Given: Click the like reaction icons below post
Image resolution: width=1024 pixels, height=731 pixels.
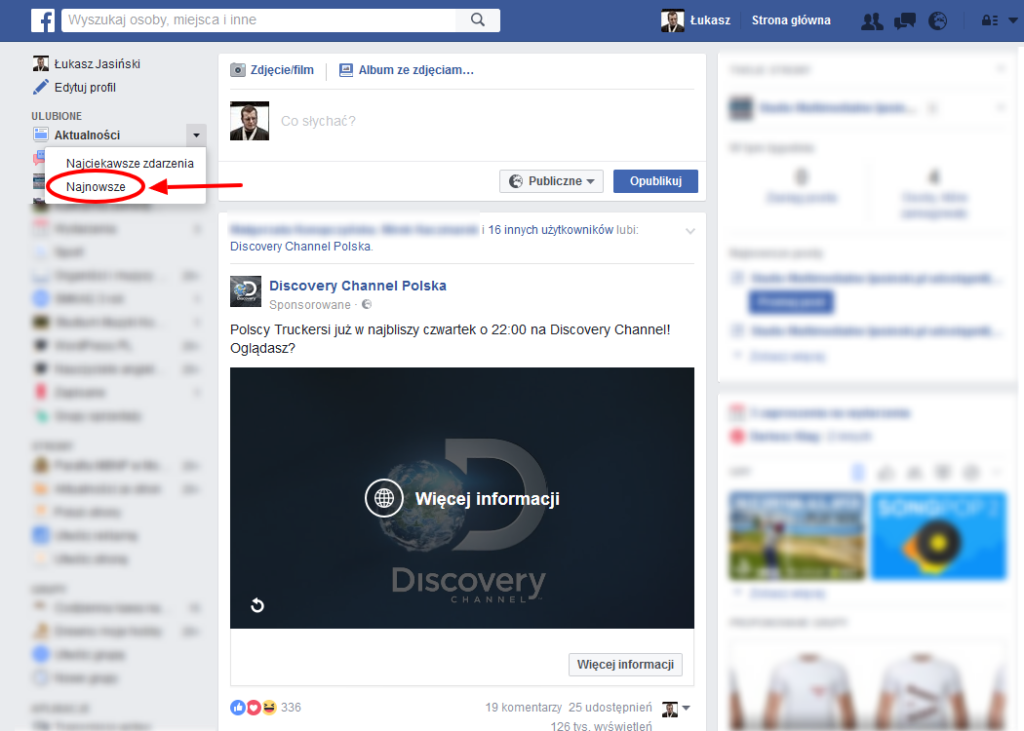Looking at the screenshot, I should 254,707.
